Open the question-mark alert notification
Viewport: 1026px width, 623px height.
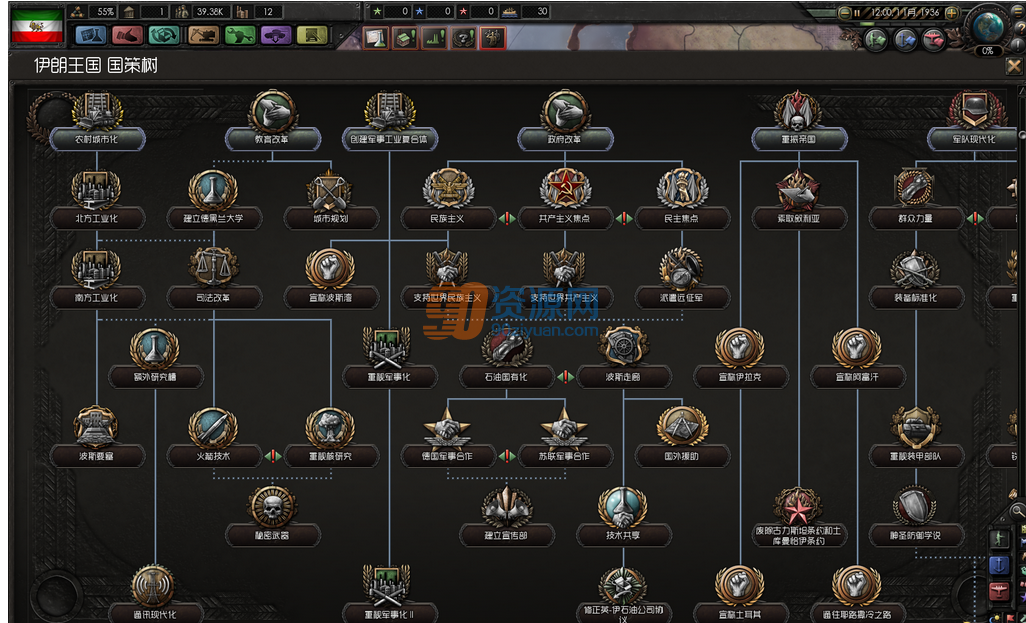tap(463, 38)
